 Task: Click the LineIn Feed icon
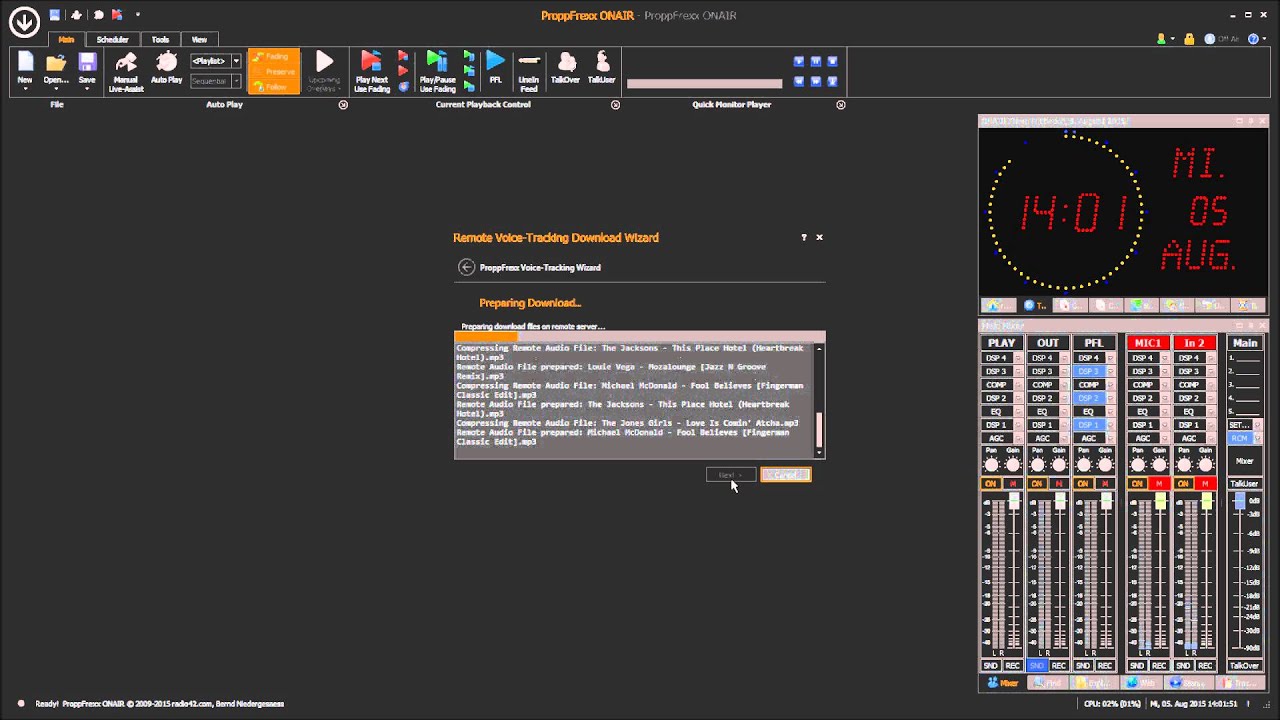(x=529, y=70)
